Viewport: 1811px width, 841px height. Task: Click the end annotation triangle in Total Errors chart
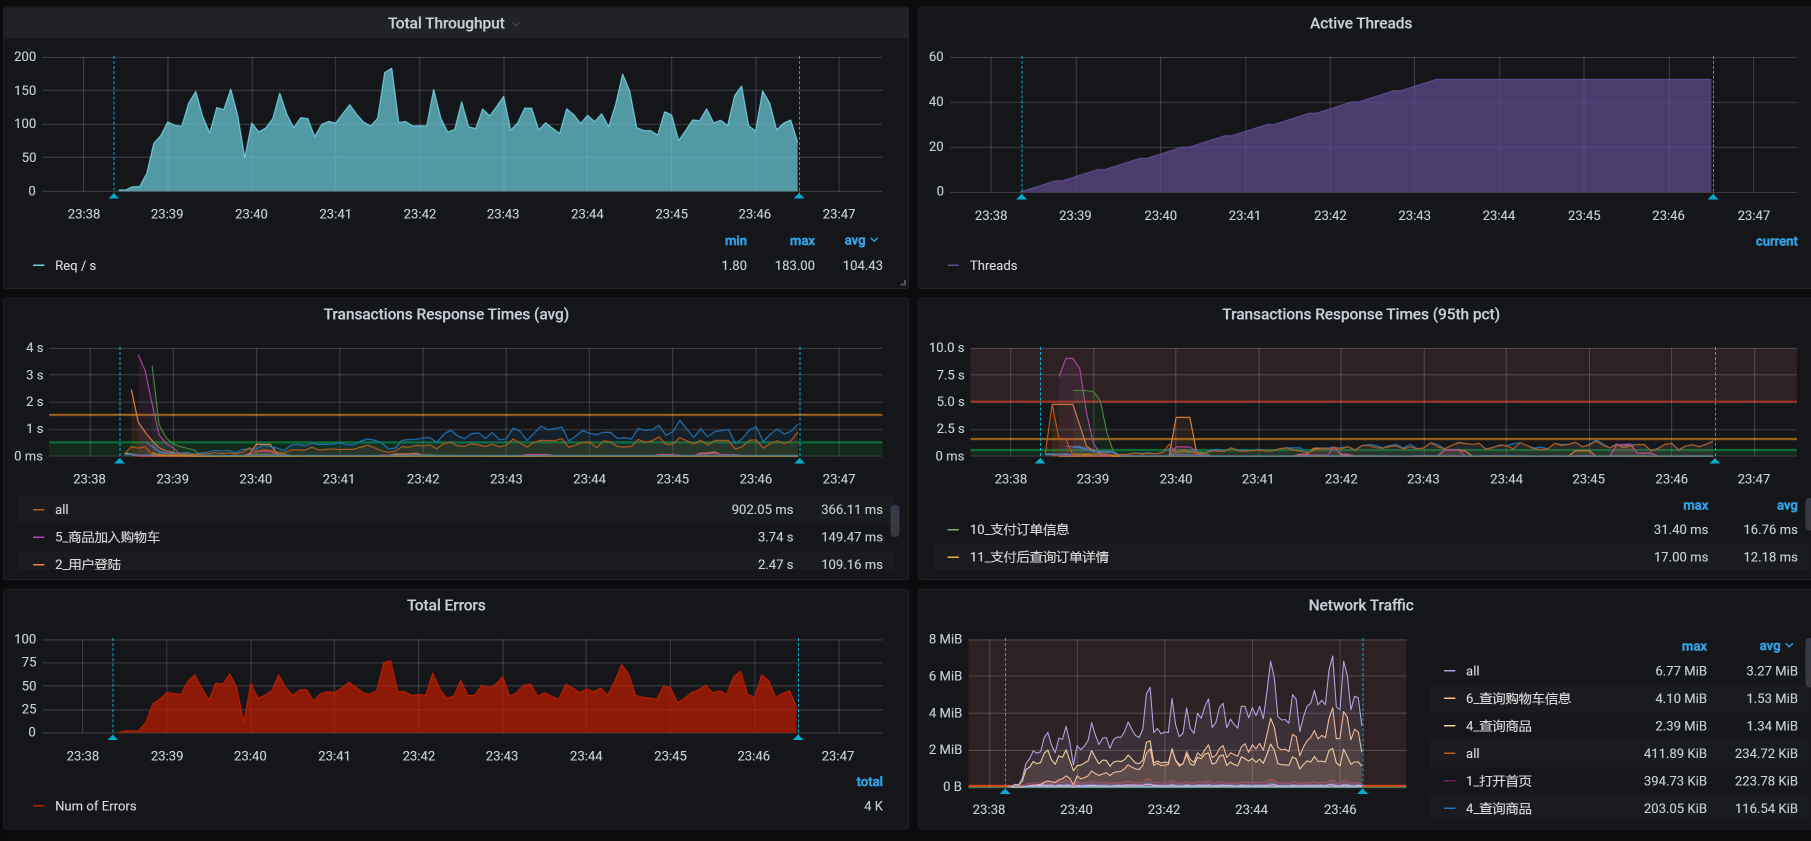click(798, 737)
